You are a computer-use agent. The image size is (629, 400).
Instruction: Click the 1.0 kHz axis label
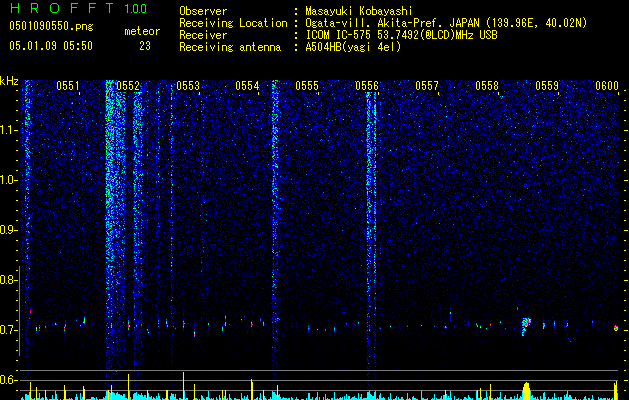pos(7,180)
